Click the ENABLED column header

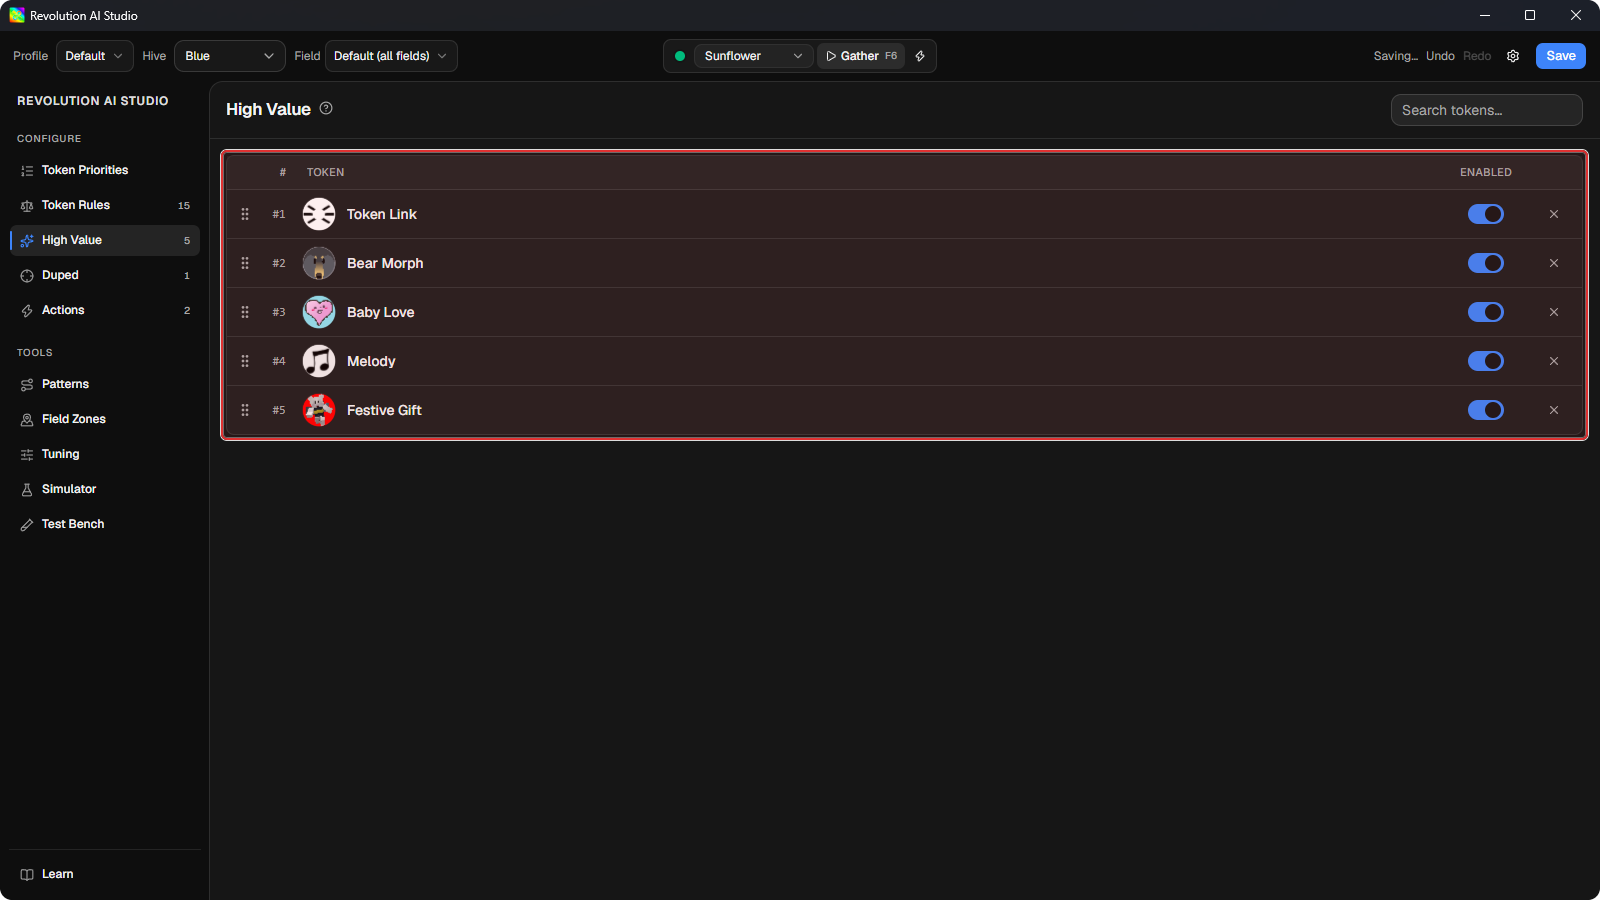[x=1486, y=172]
